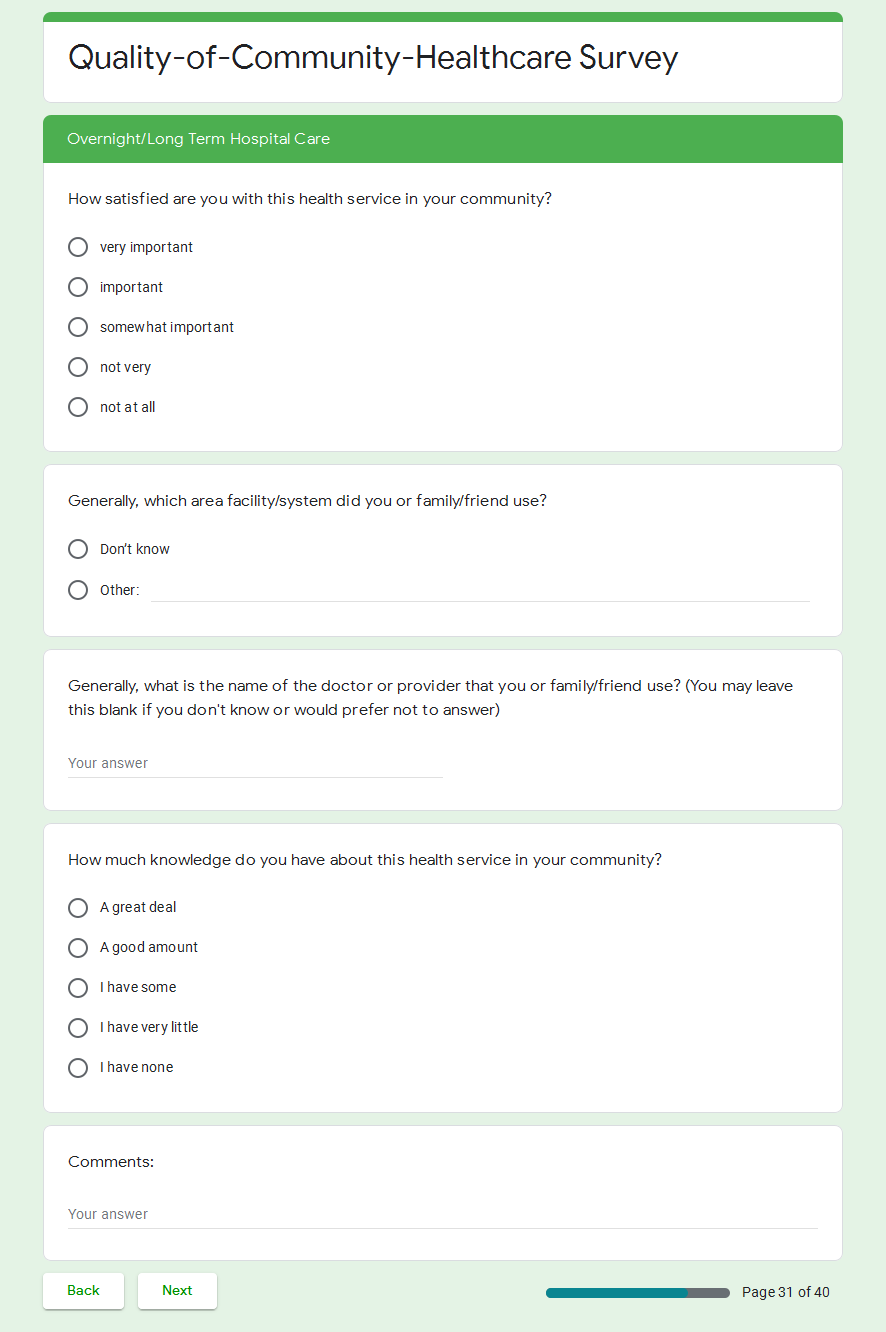Screen dimensions: 886x1332
Task: Select the 'Other:' facility radio button
Action: (x=78, y=590)
